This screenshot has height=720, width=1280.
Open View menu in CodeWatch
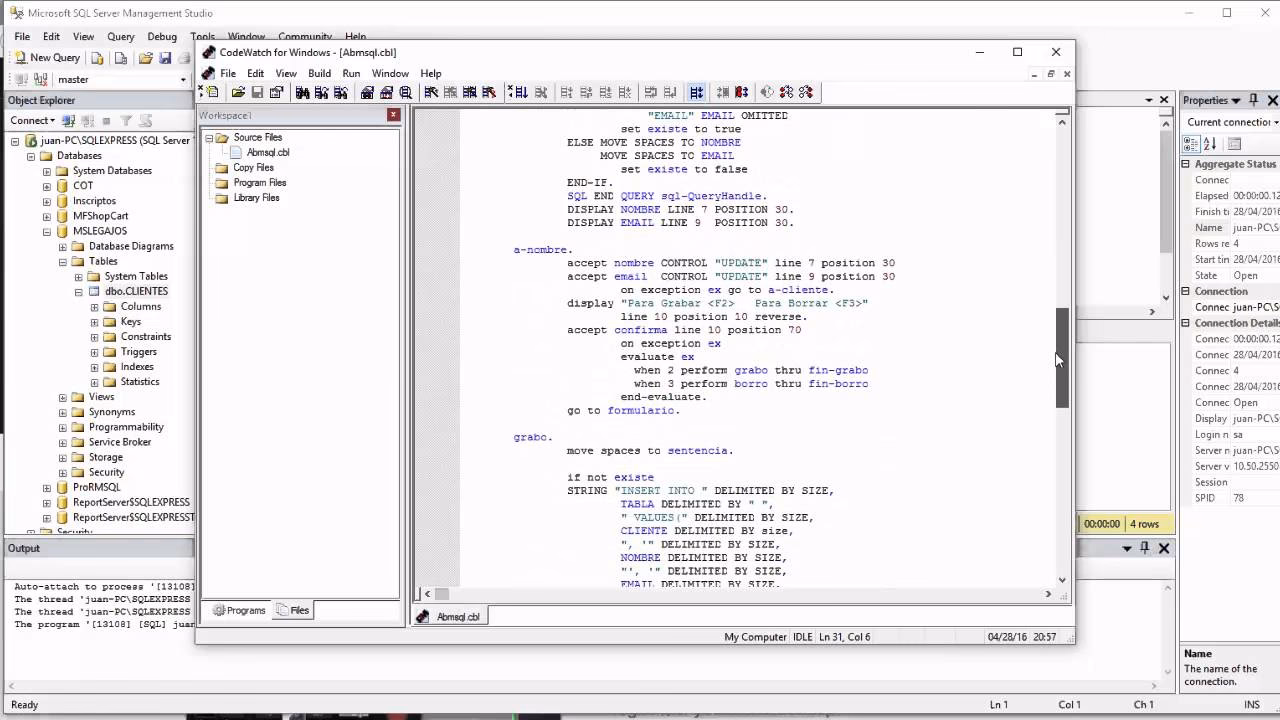coord(286,73)
